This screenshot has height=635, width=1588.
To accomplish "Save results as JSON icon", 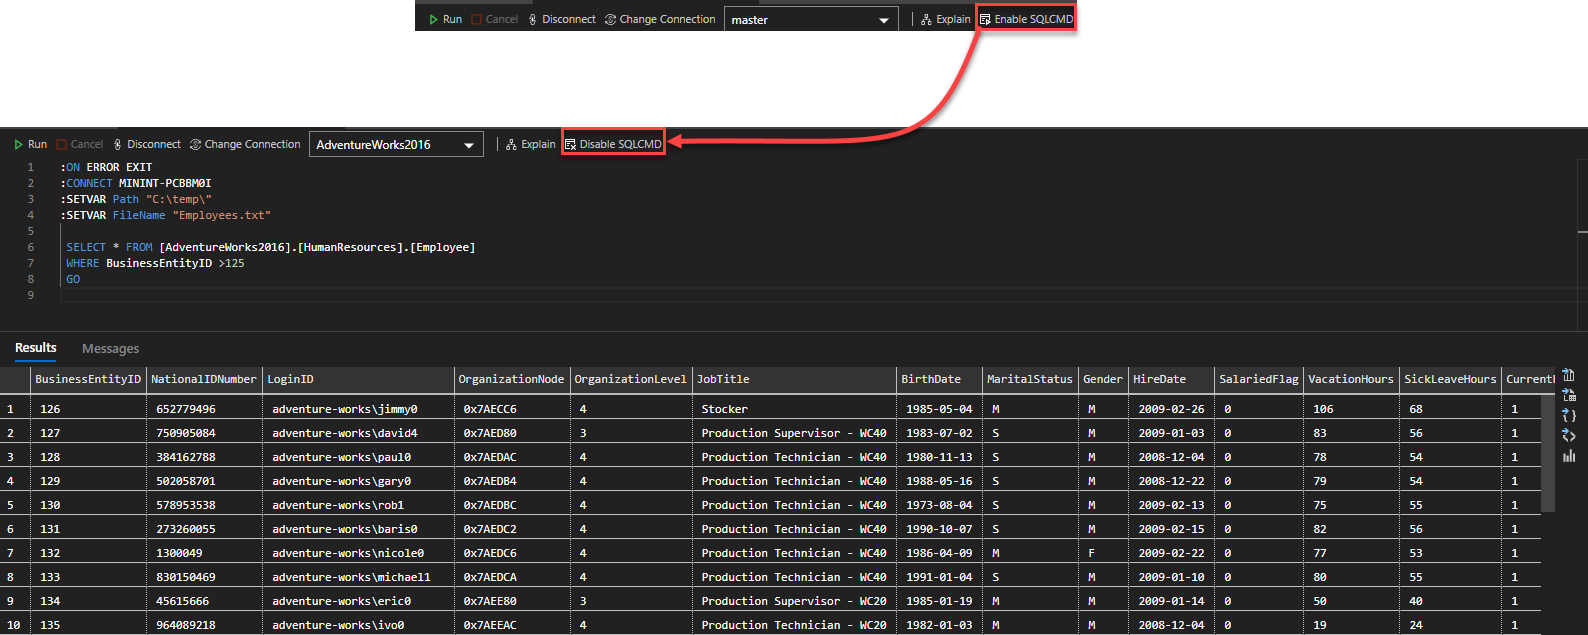I will click(1568, 415).
